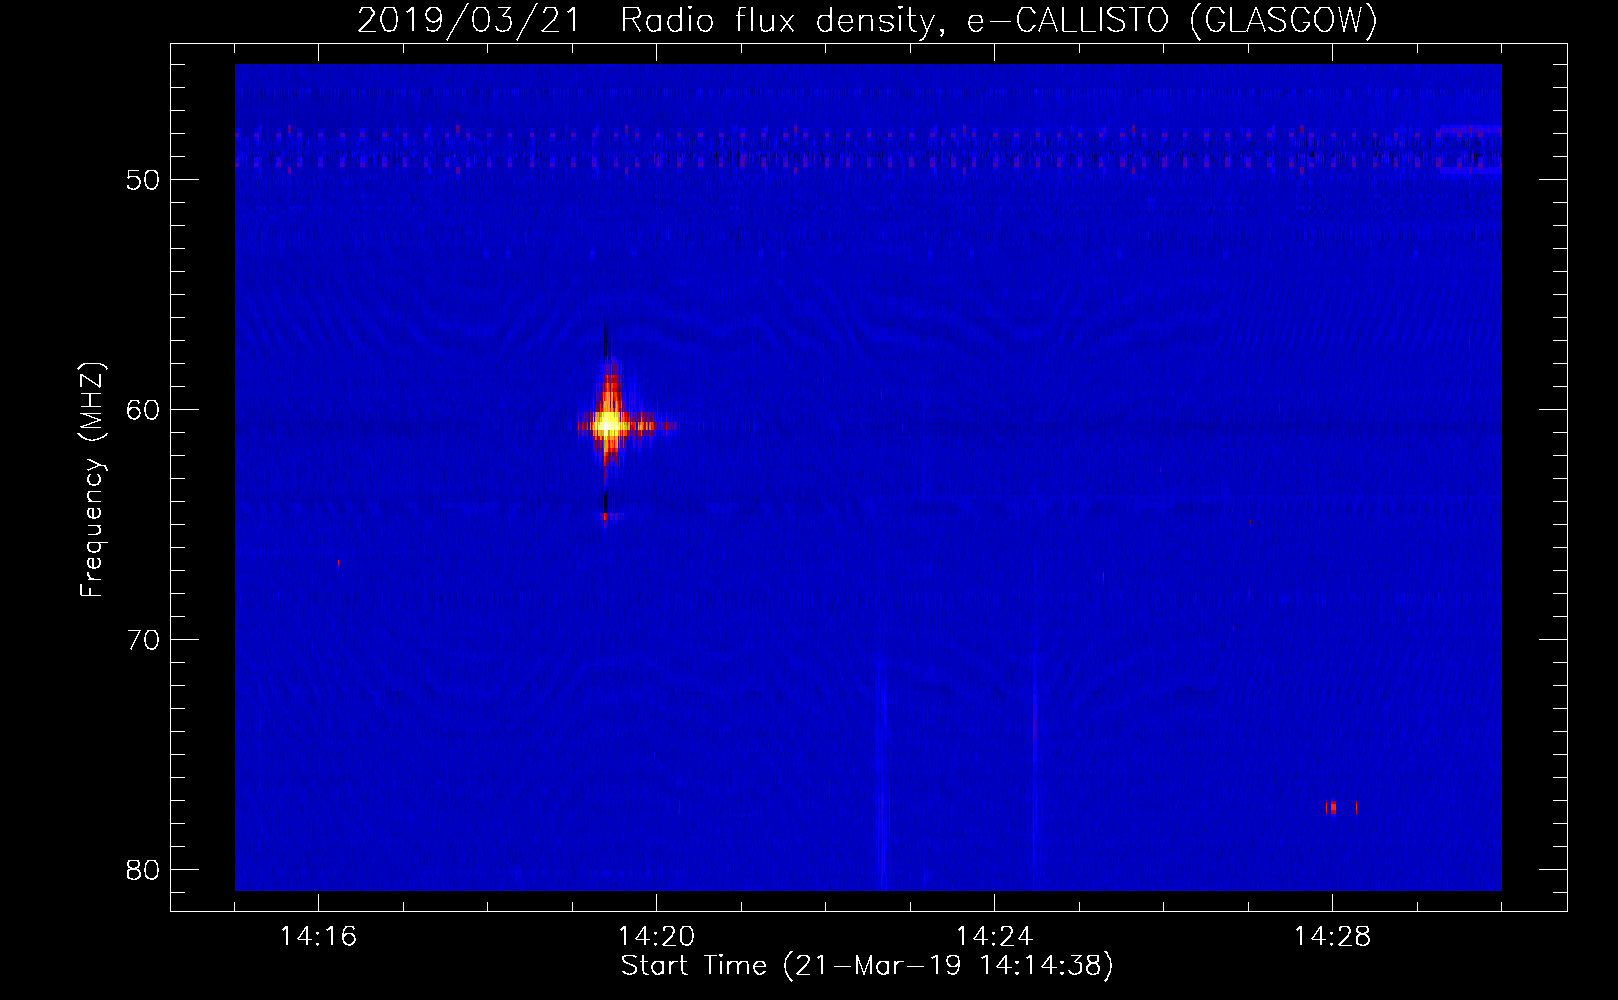Click the plot title mentioning e-CALLISTO (GLASGOW)
The image size is (1618, 1000).
tap(867, 19)
